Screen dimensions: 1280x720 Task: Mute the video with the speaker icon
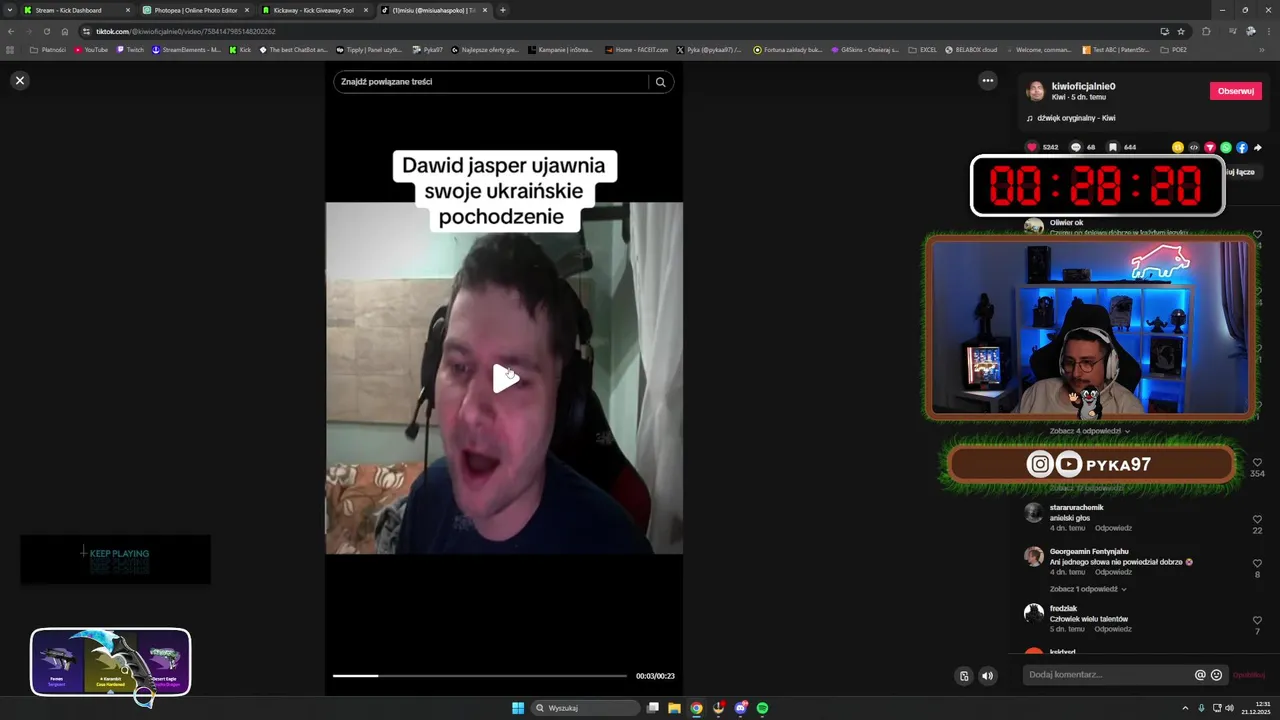987,676
